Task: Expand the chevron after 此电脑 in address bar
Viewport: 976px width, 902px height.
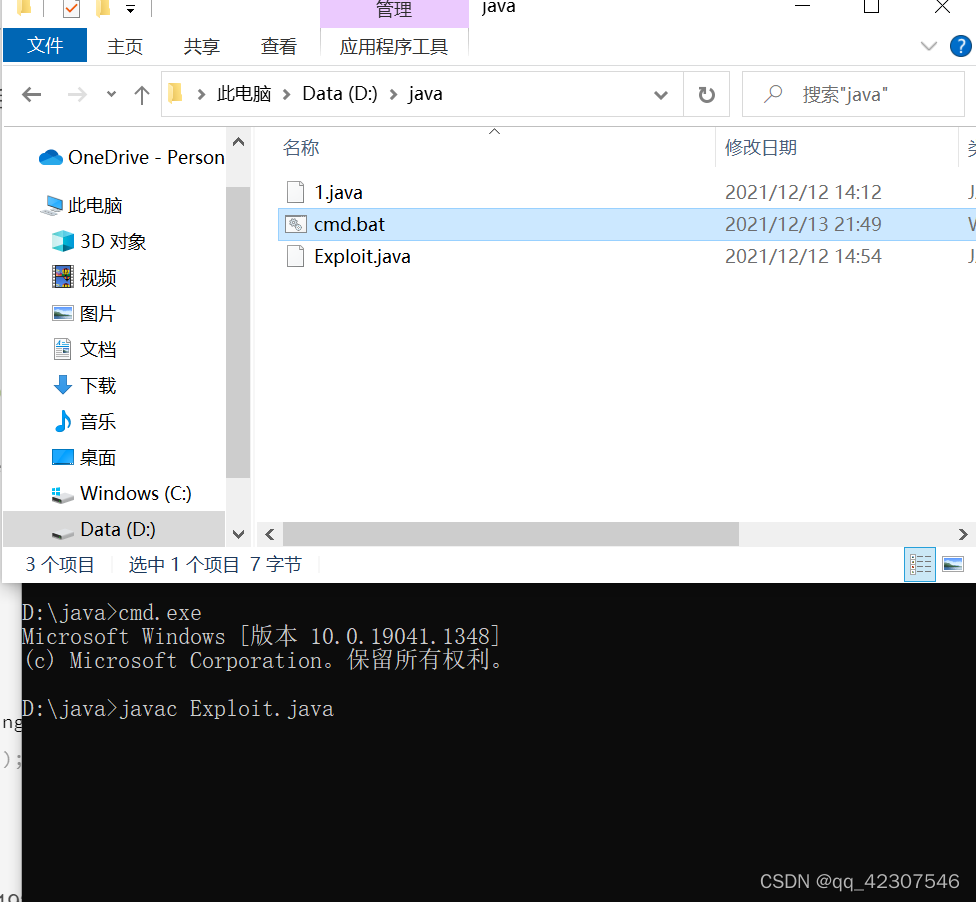Action: (x=286, y=94)
